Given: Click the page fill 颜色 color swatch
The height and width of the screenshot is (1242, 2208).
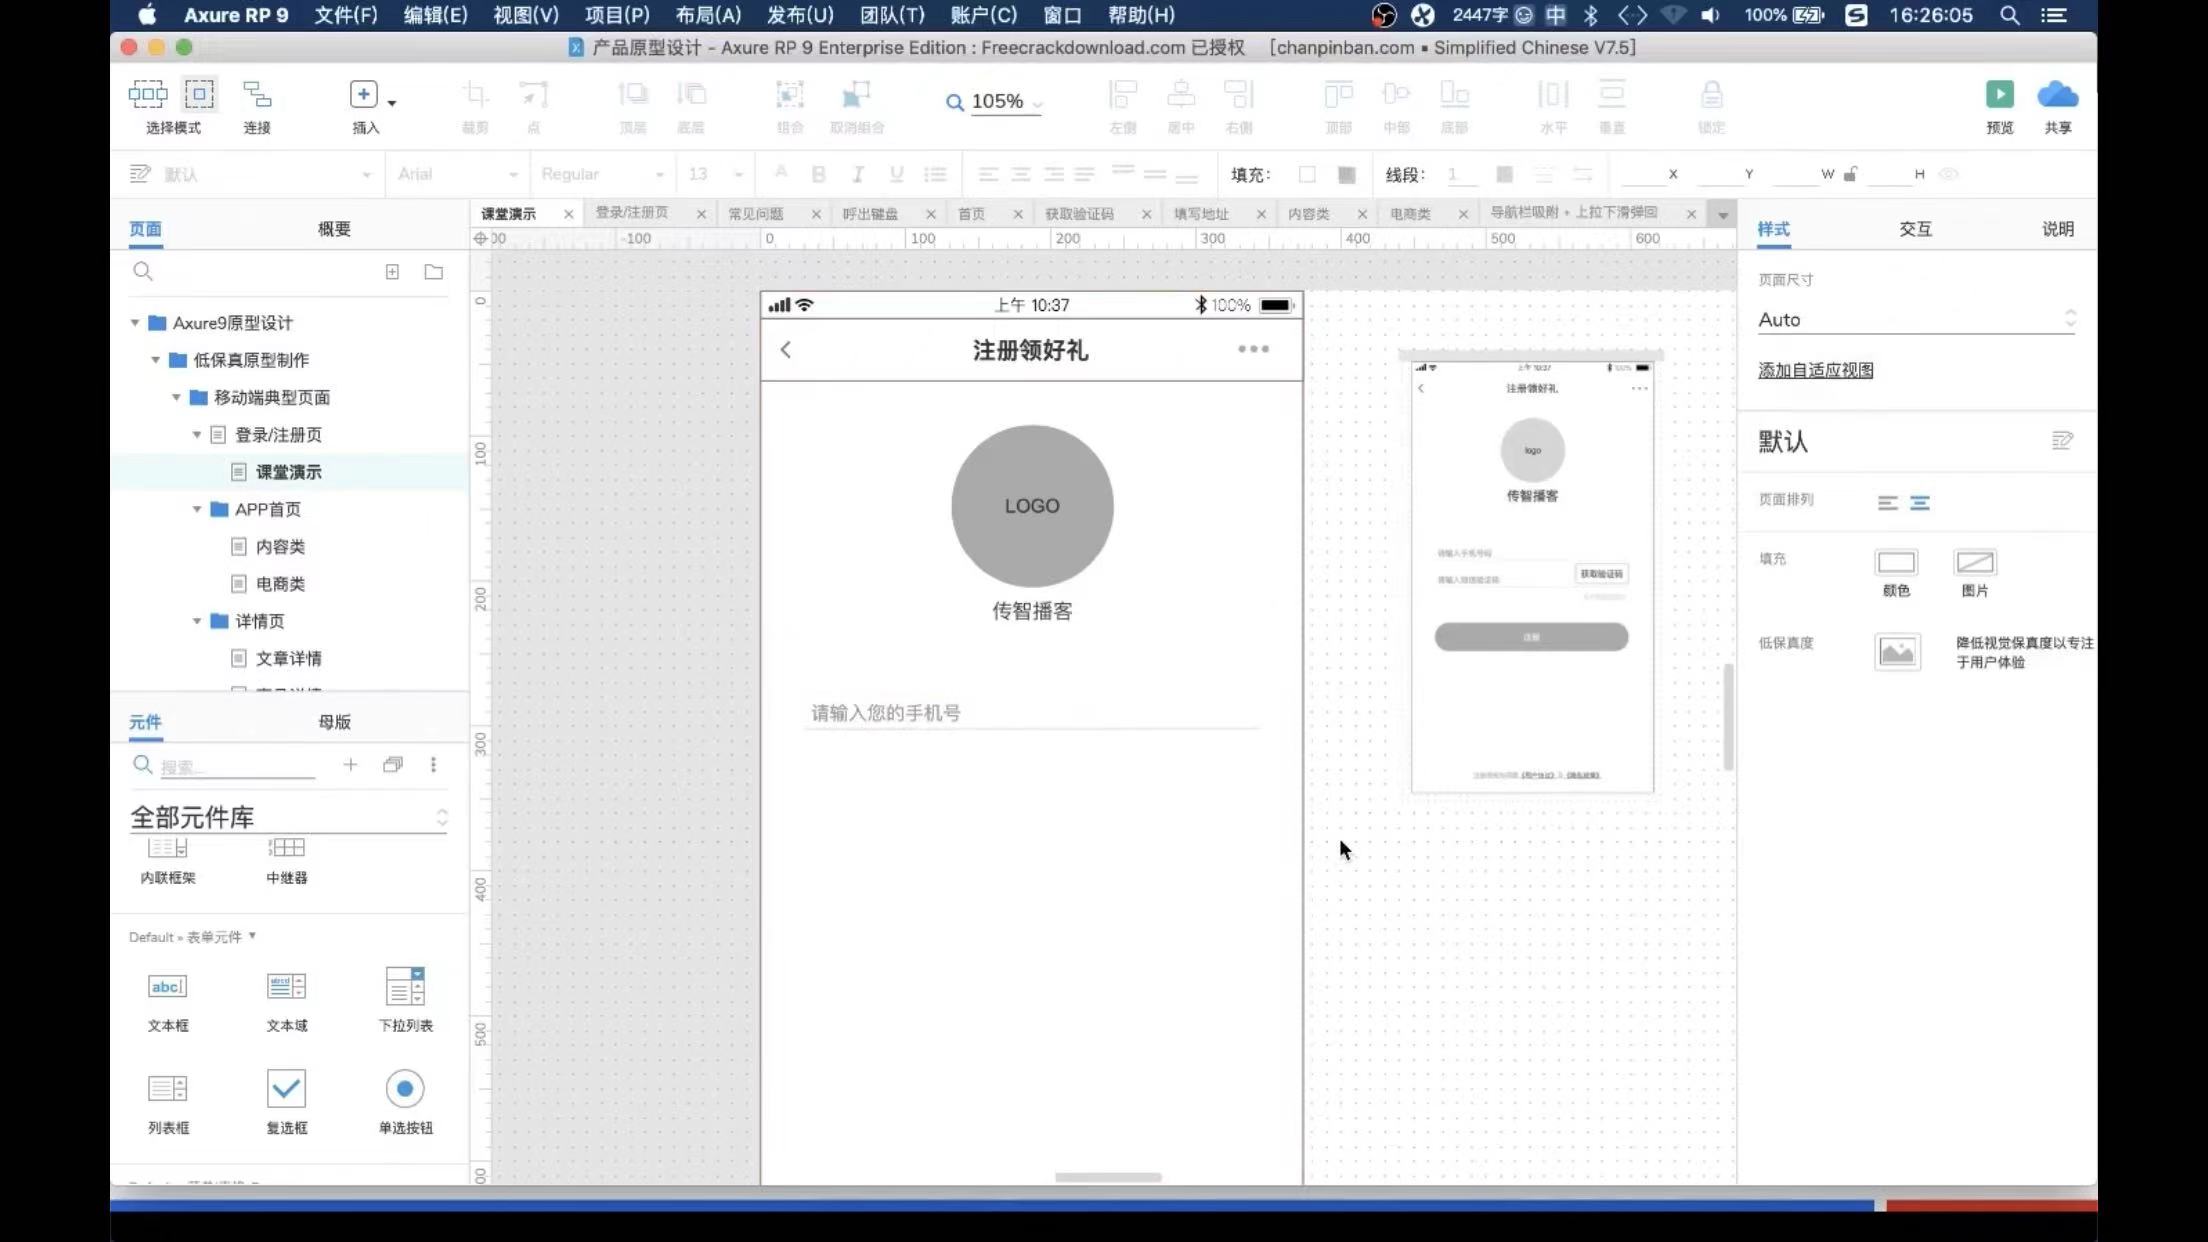Looking at the screenshot, I should click(x=1896, y=563).
